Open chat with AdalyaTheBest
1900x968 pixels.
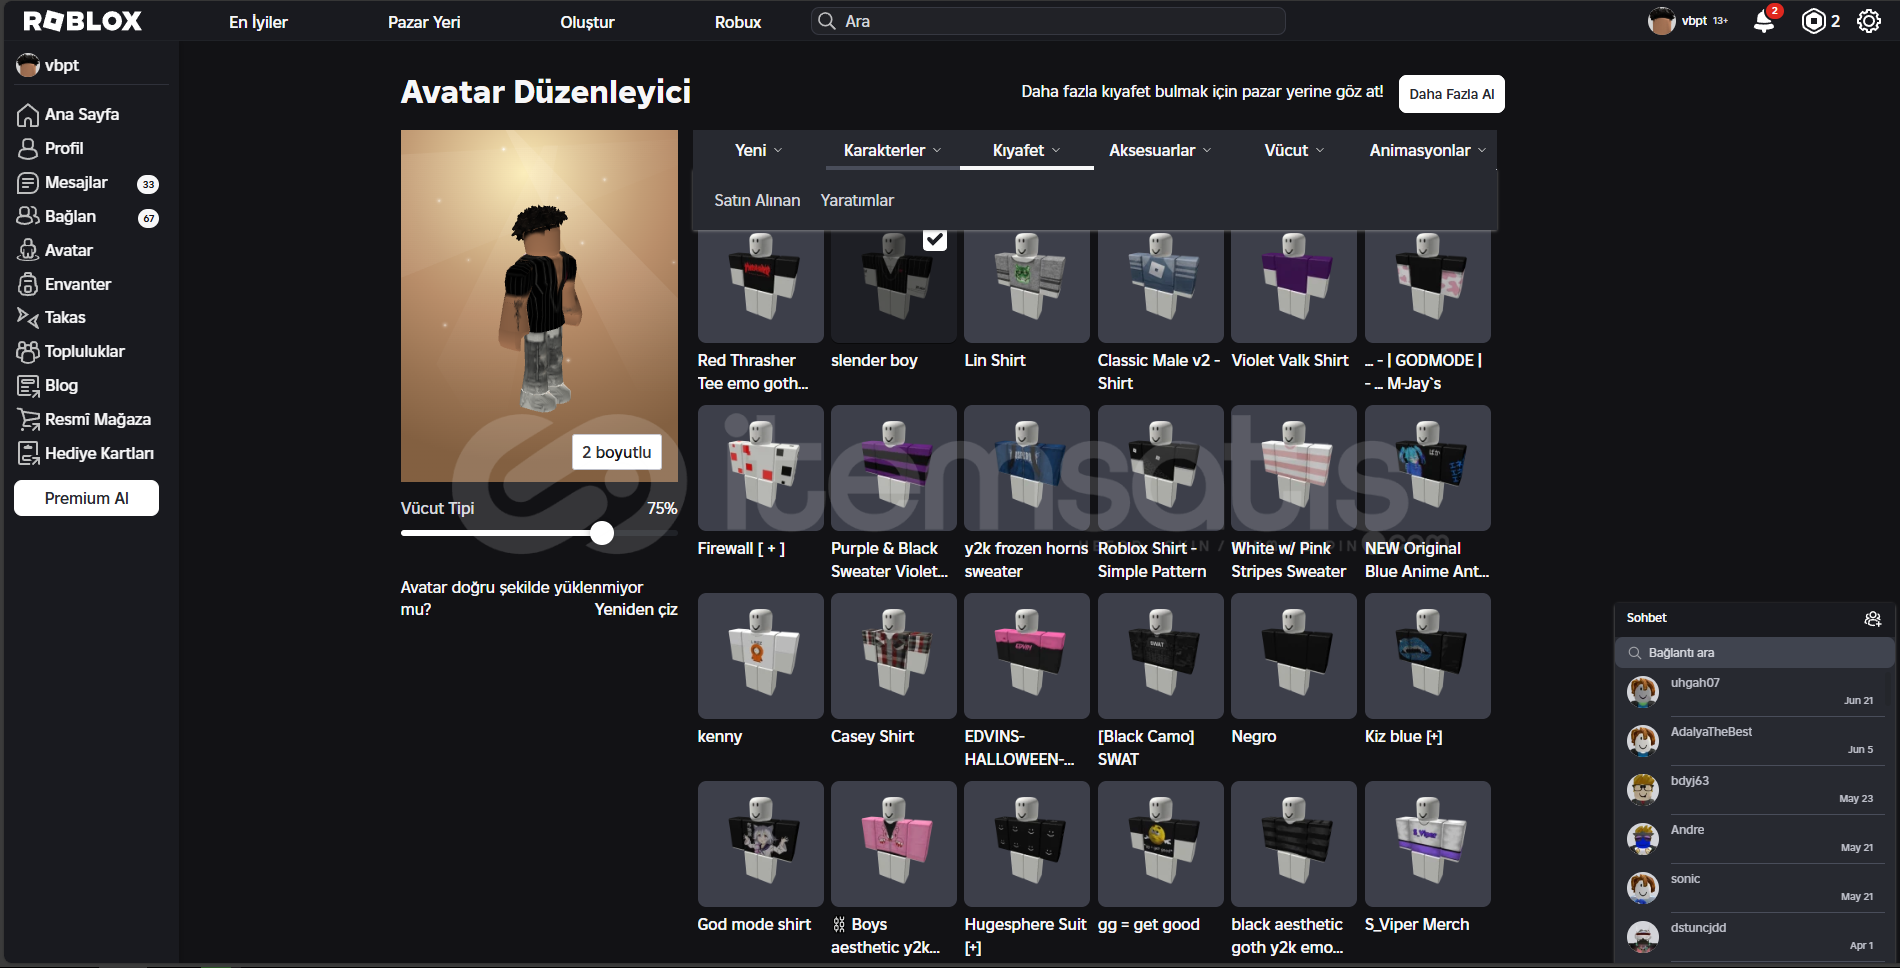coord(1755,741)
